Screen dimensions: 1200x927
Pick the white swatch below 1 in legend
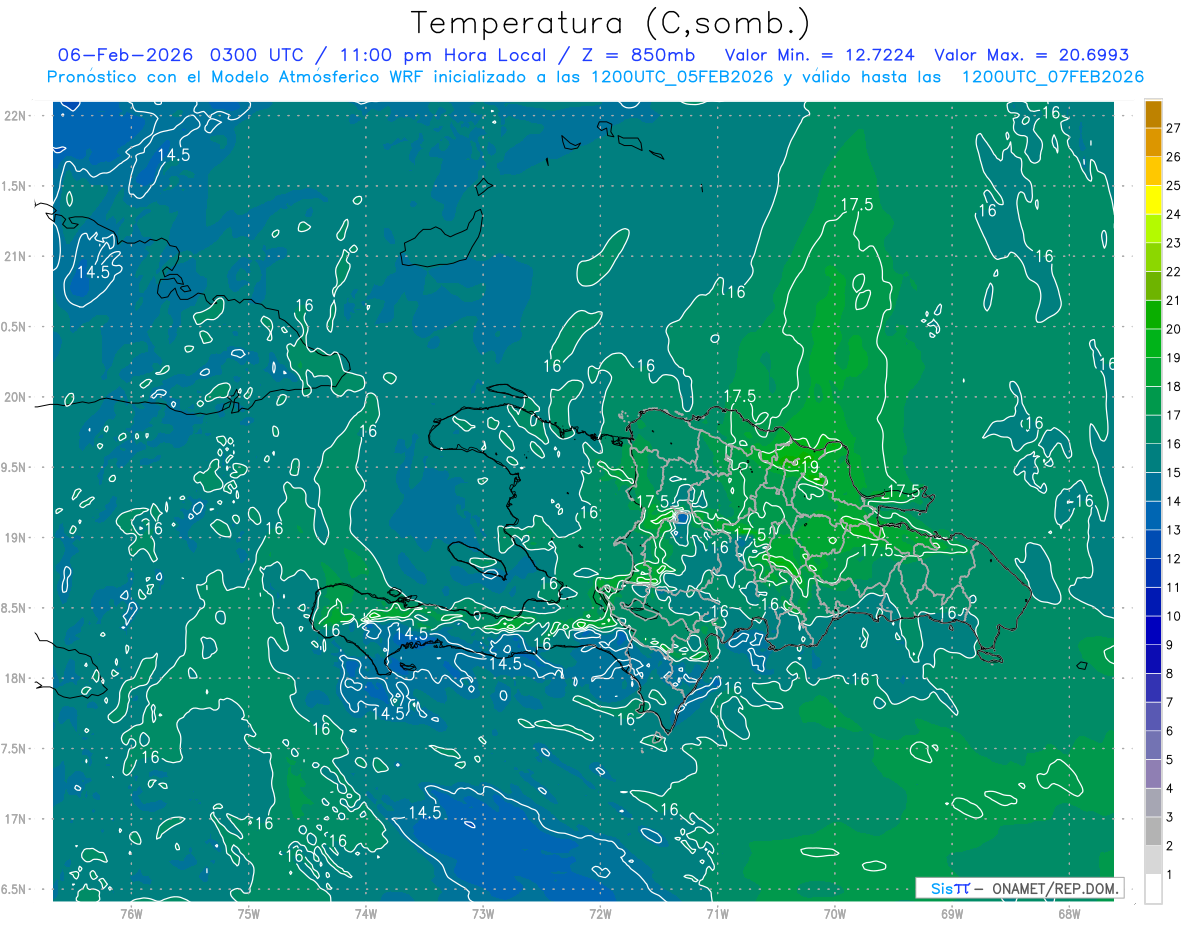click(1153, 889)
